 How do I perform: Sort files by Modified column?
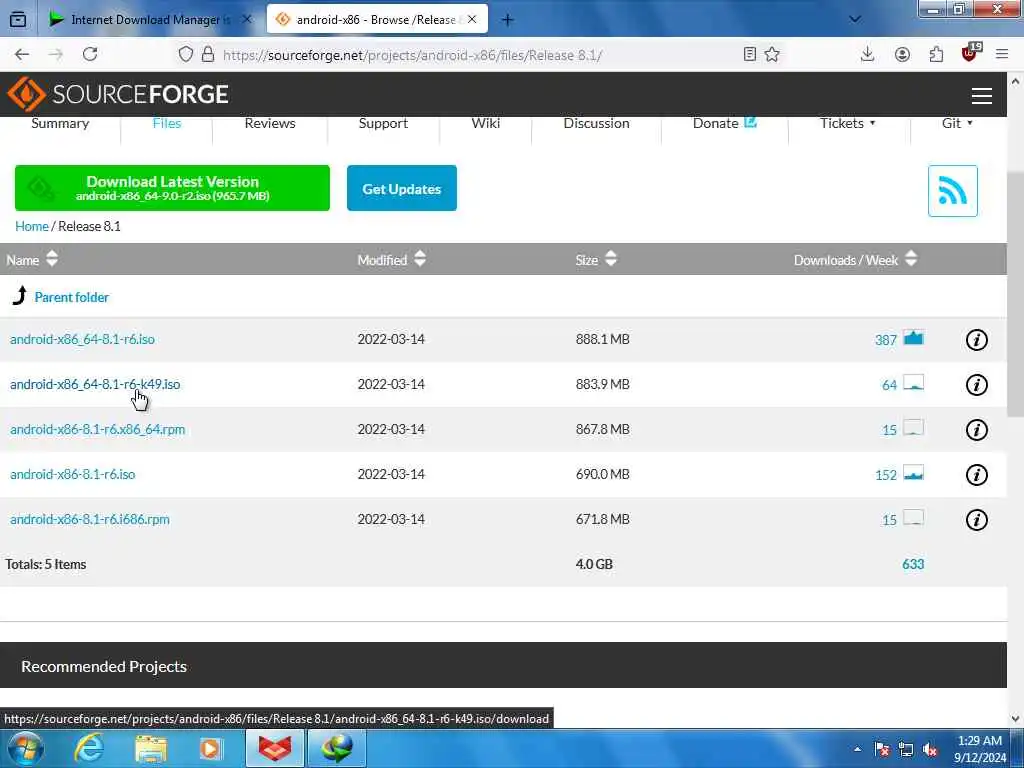(391, 260)
